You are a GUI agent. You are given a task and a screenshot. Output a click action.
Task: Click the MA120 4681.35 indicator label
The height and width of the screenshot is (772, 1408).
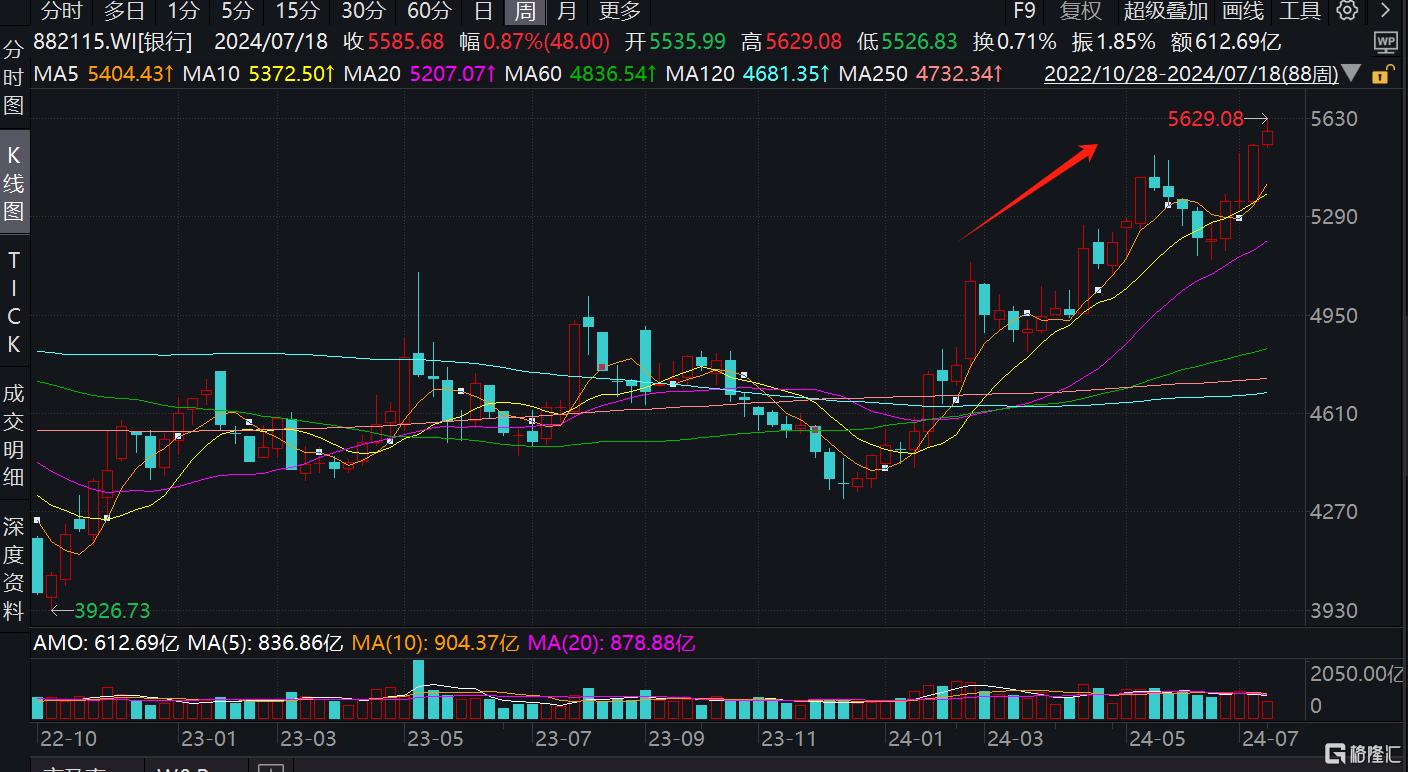[748, 74]
